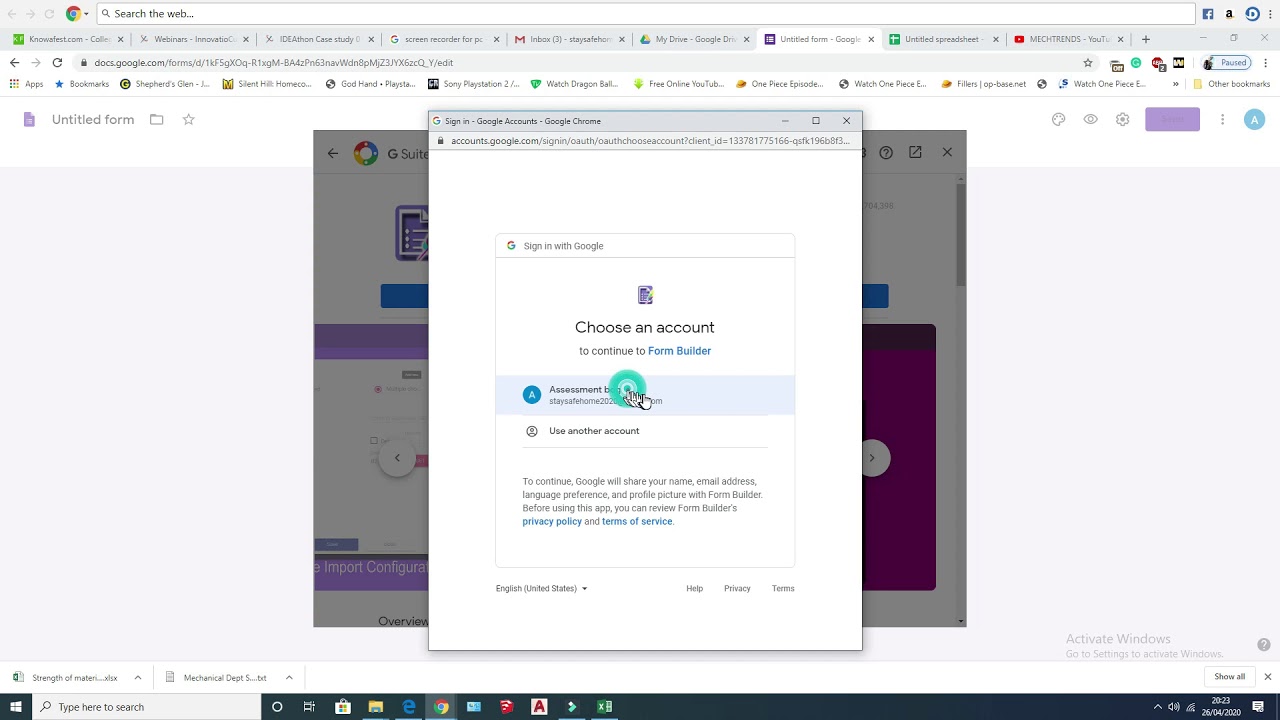Preview the form with eye icon

[x=1090, y=120]
